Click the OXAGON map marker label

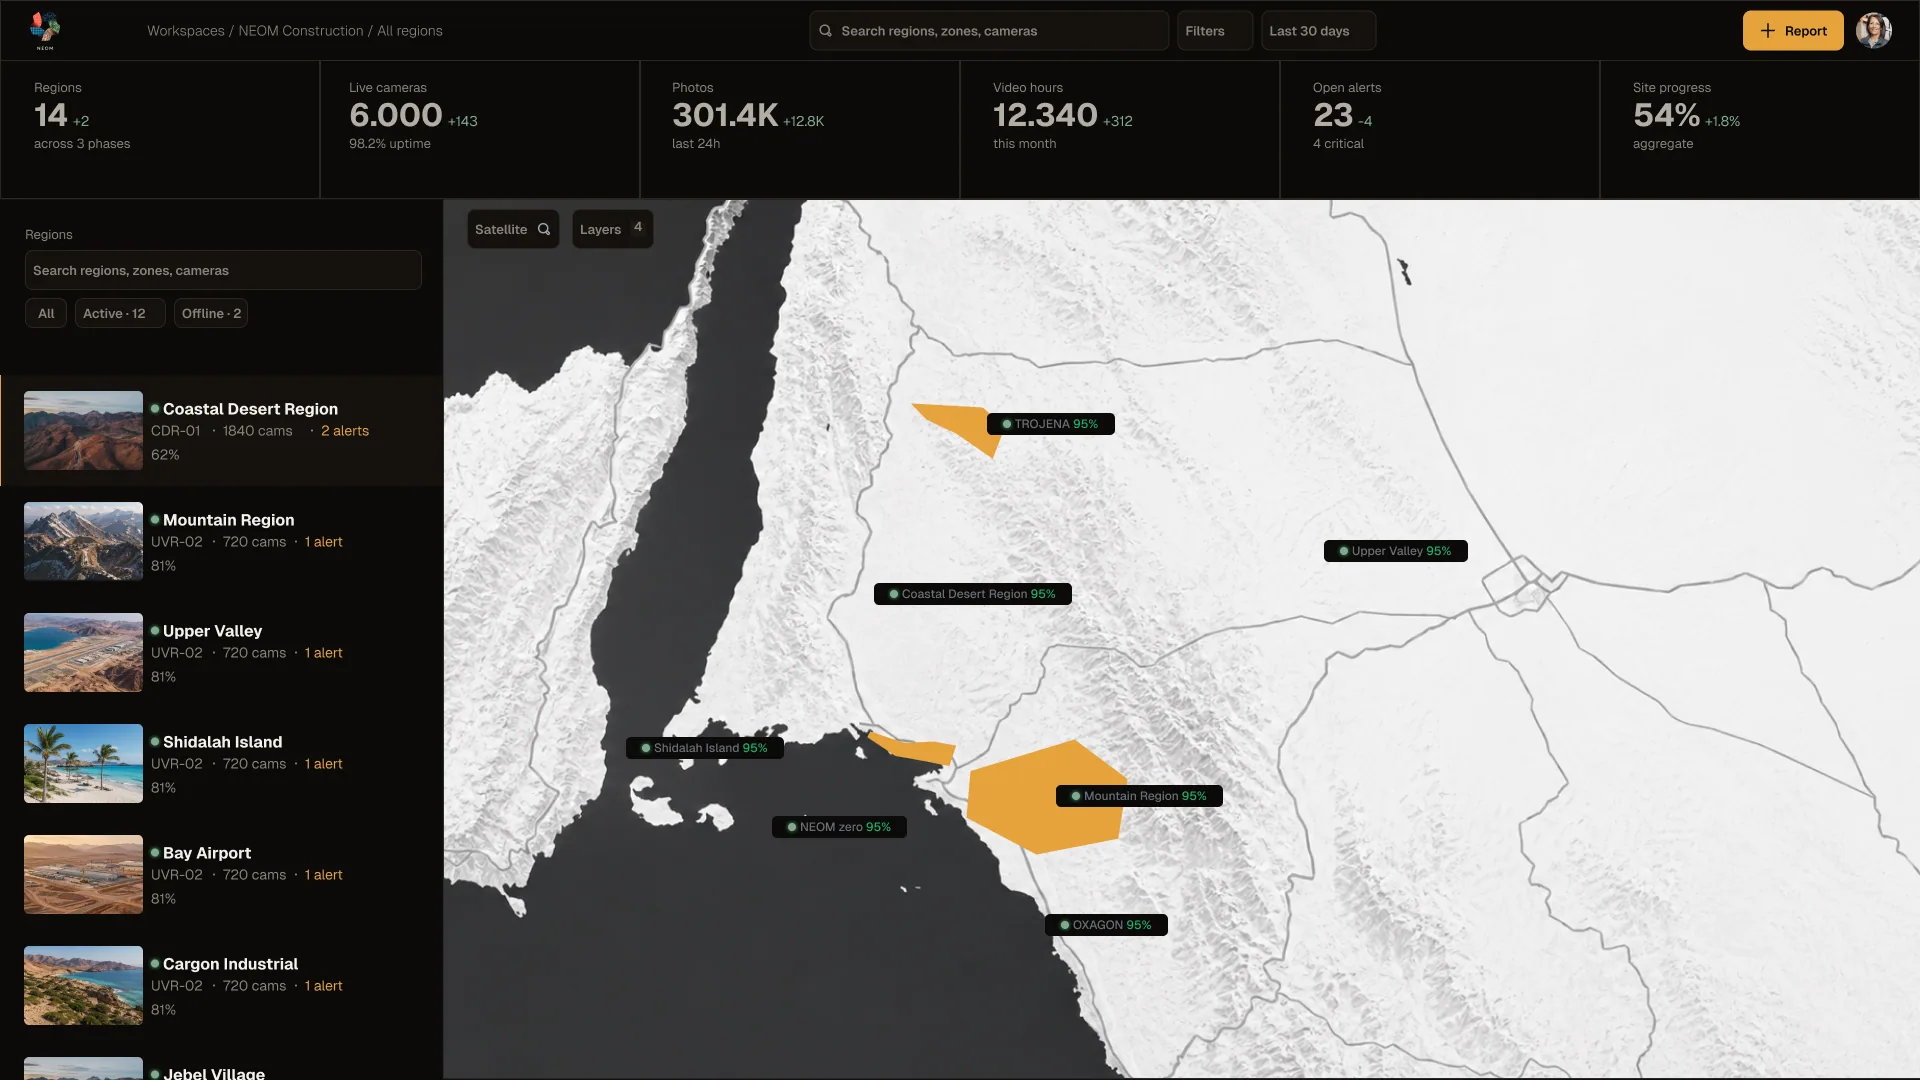coord(1106,925)
